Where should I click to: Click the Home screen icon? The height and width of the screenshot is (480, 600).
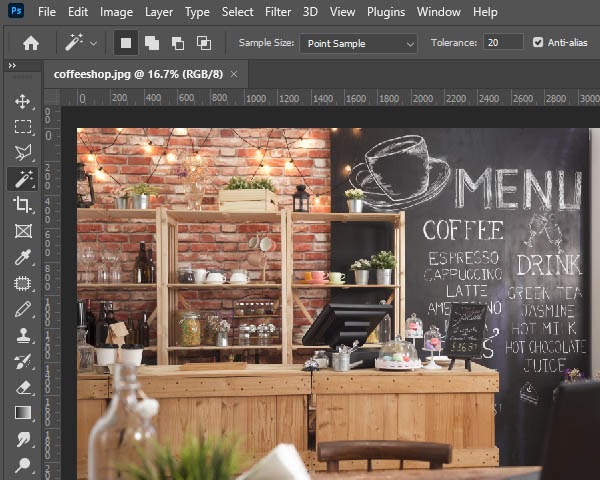click(31, 43)
